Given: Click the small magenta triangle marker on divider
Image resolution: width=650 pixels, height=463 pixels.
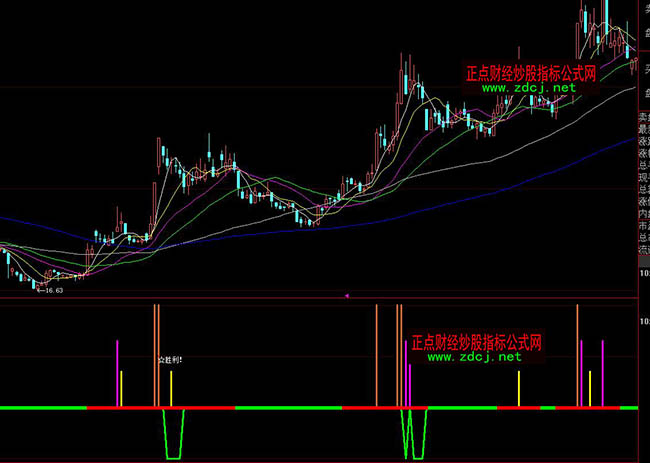Looking at the screenshot, I should (x=346, y=296).
